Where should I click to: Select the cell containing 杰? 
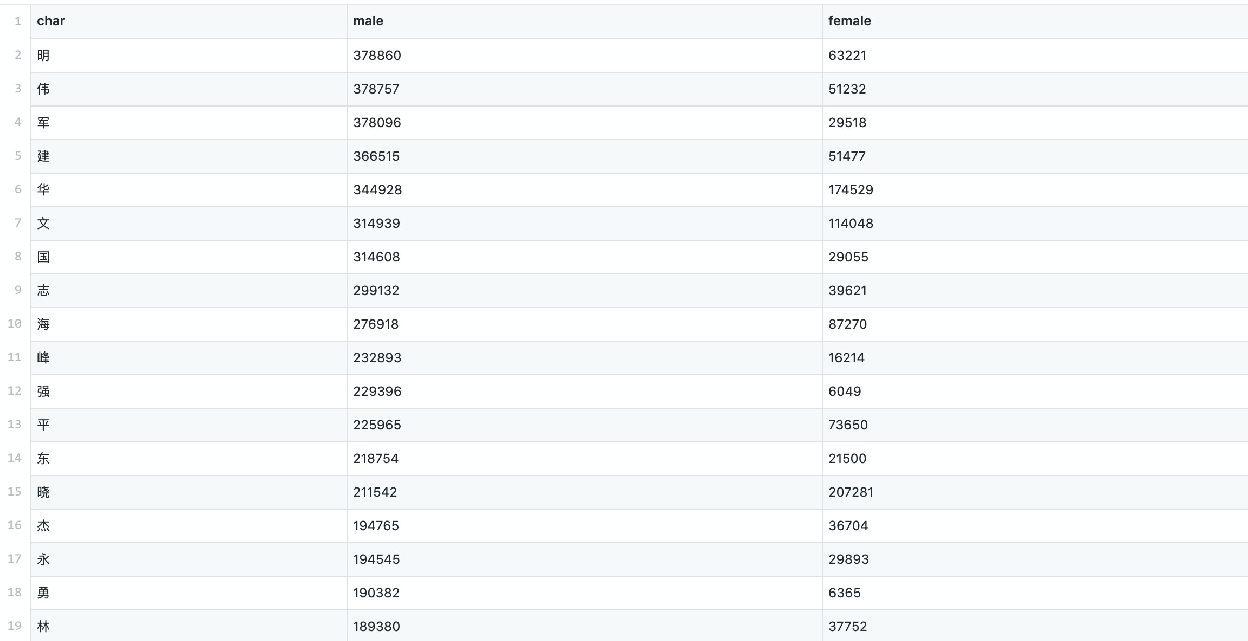pos(43,526)
